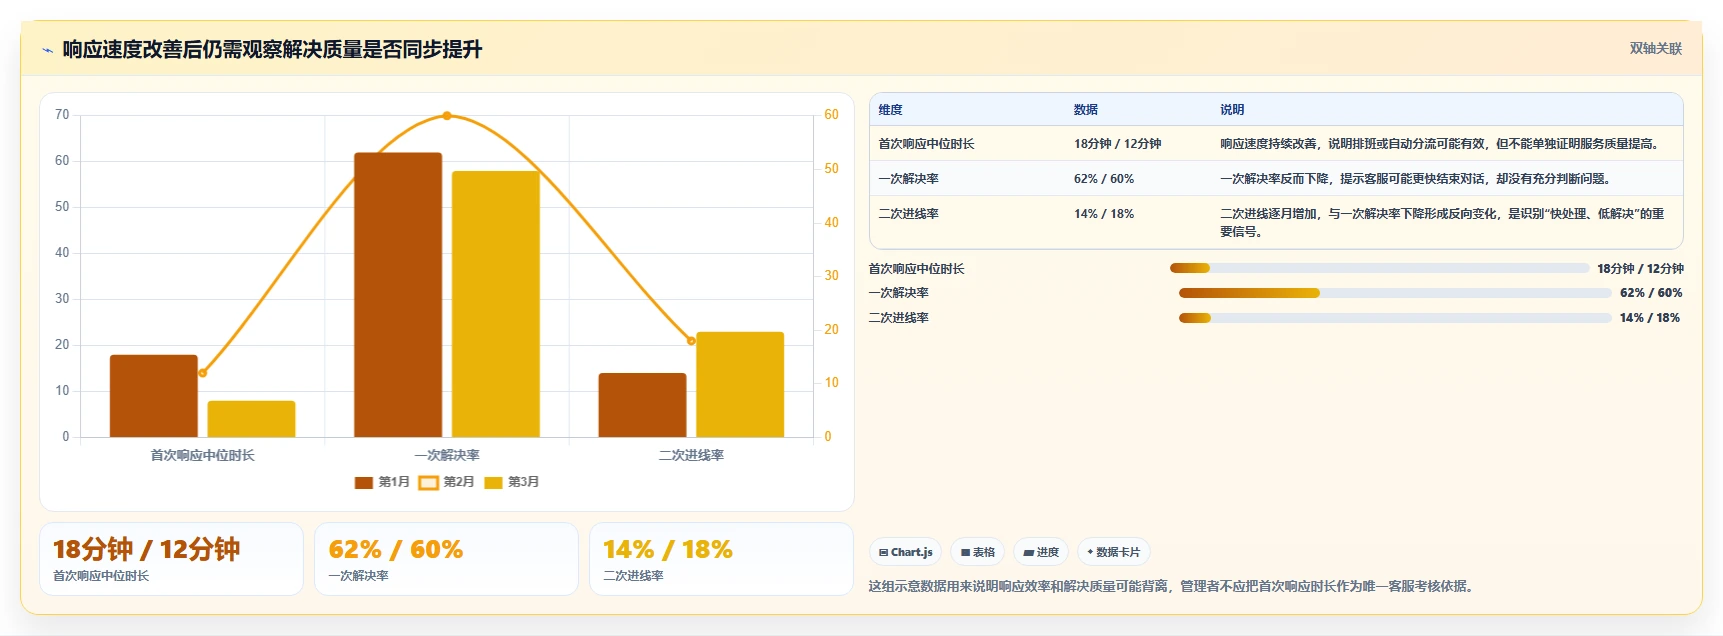Select the 第3月 bar for 一次解决率

[x=496, y=304]
